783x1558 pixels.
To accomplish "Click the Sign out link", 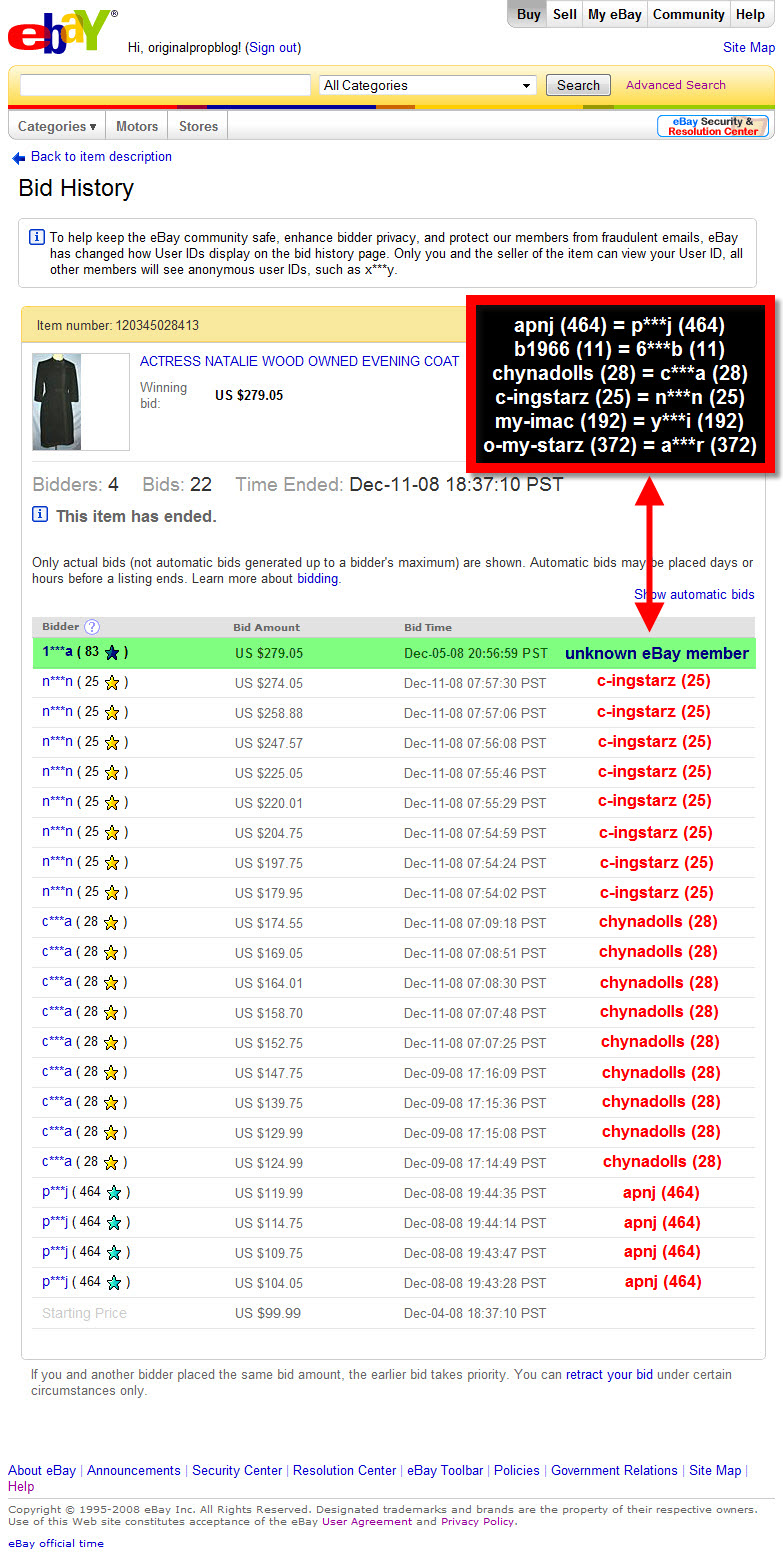I will [x=273, y=48].
